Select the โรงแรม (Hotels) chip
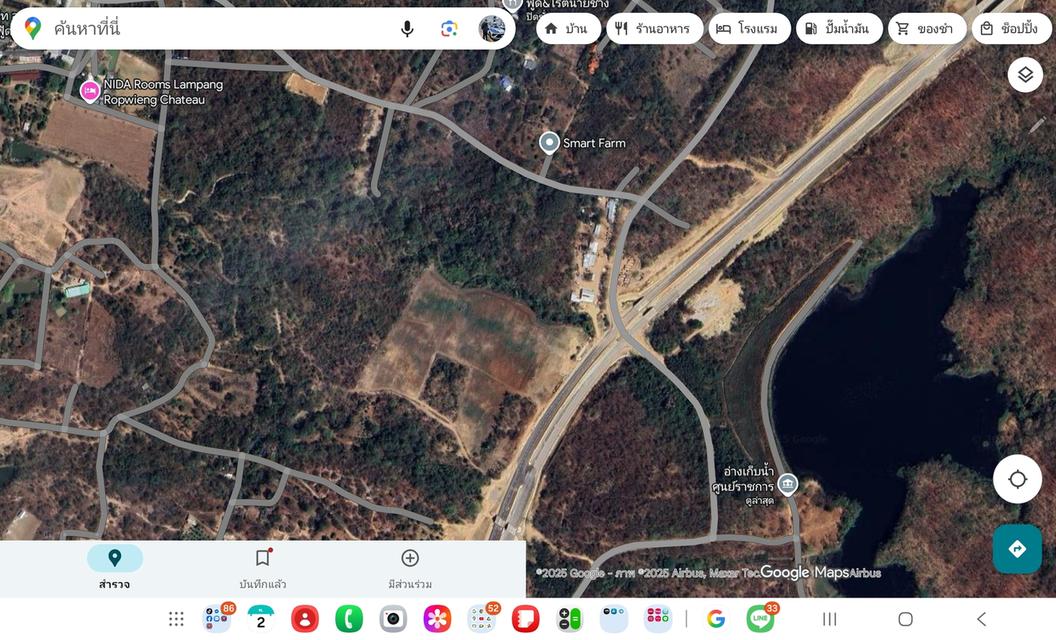Screen dimensions: 1056x640 [749, 28]
